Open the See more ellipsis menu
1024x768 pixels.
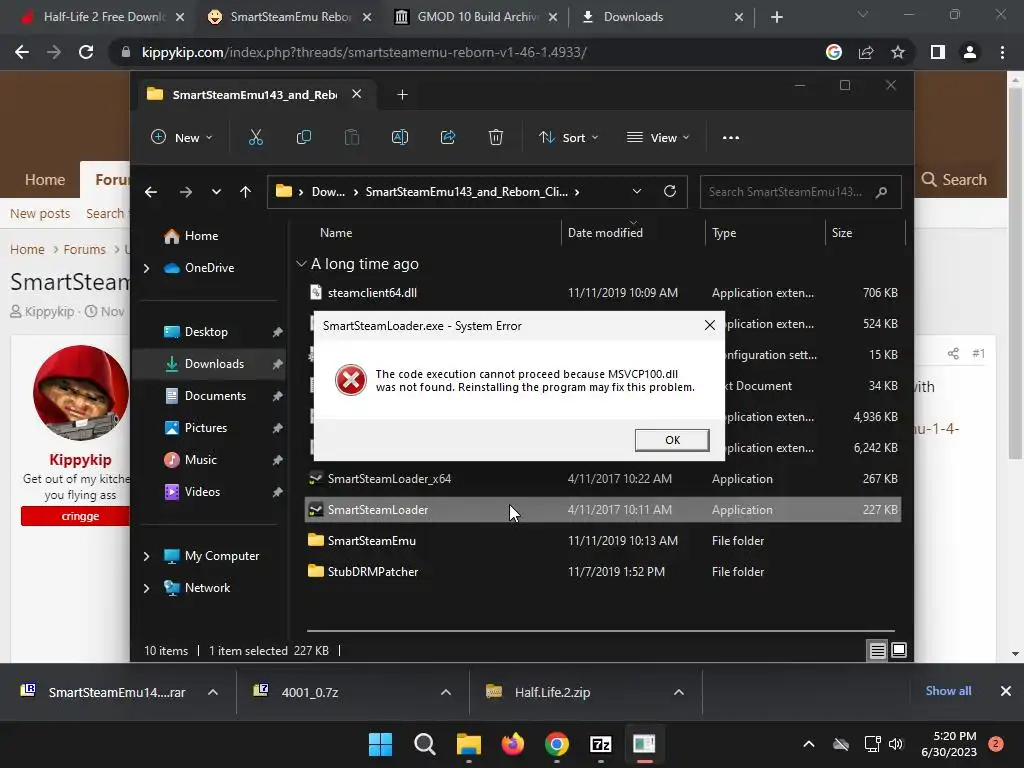coord(731,138)
